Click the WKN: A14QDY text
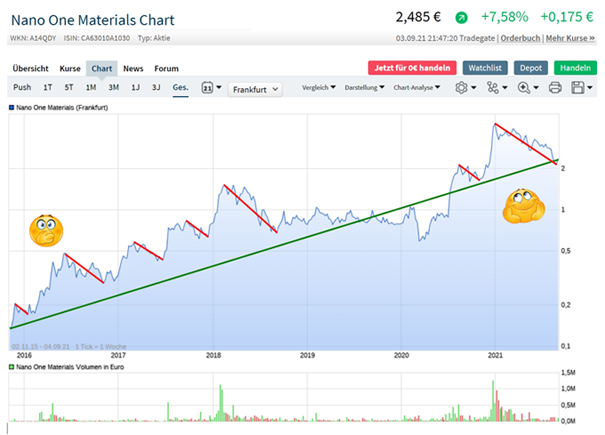The height and width of the screenshot is (435, 605). (x=33, y=38)
